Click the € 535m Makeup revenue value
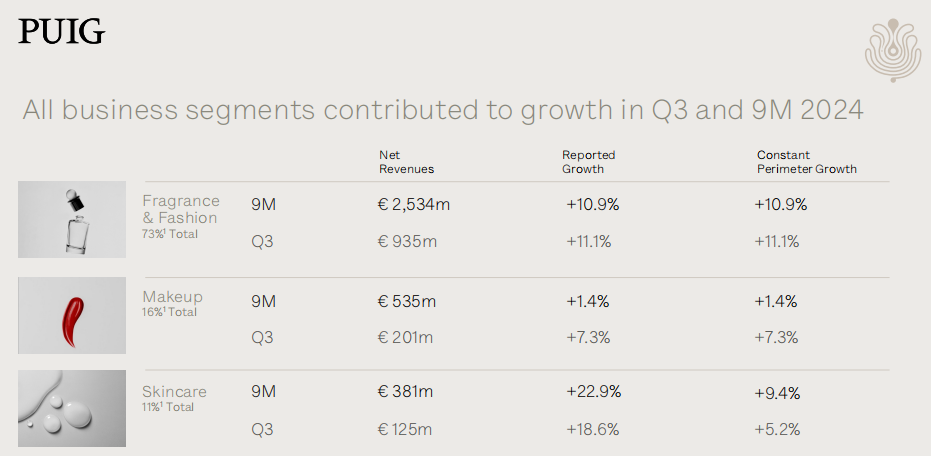931x456 pixels. pyautogui.click(x=406, y=301)
